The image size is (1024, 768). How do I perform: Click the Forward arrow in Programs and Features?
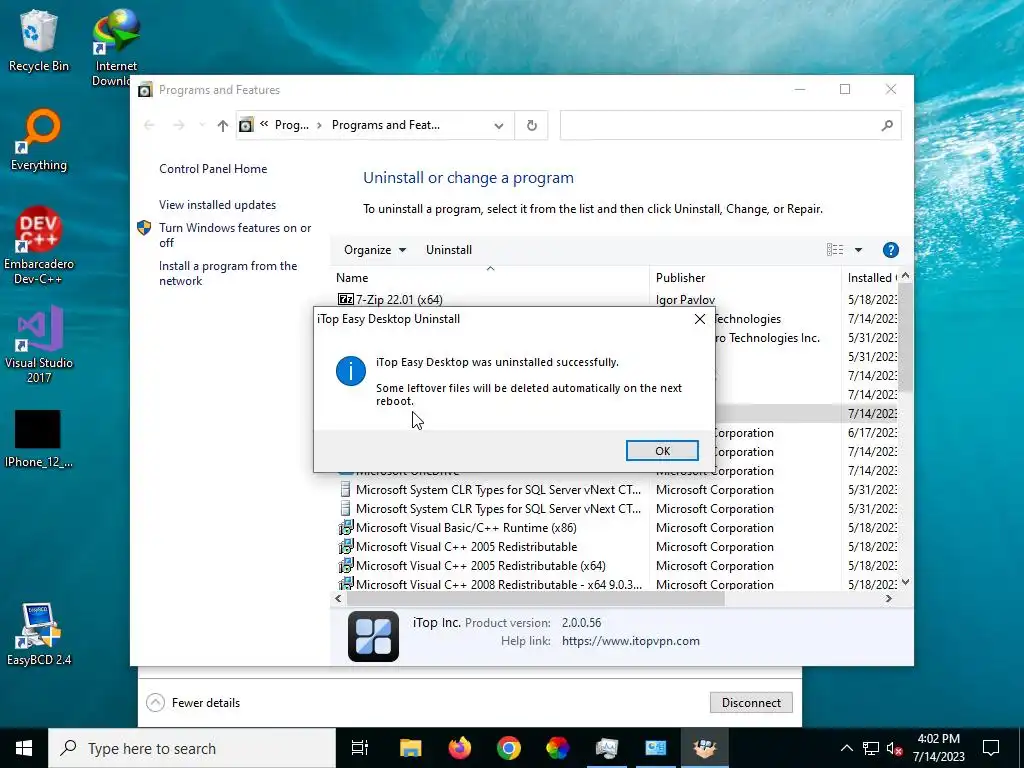coord(179,125)
